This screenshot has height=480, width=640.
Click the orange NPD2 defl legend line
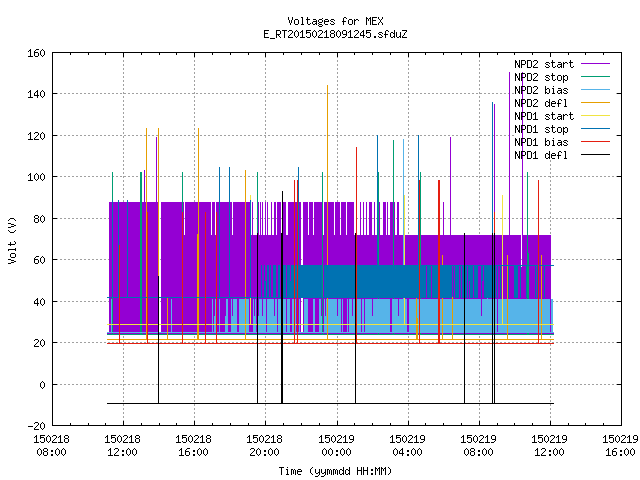tap(595, 103)
